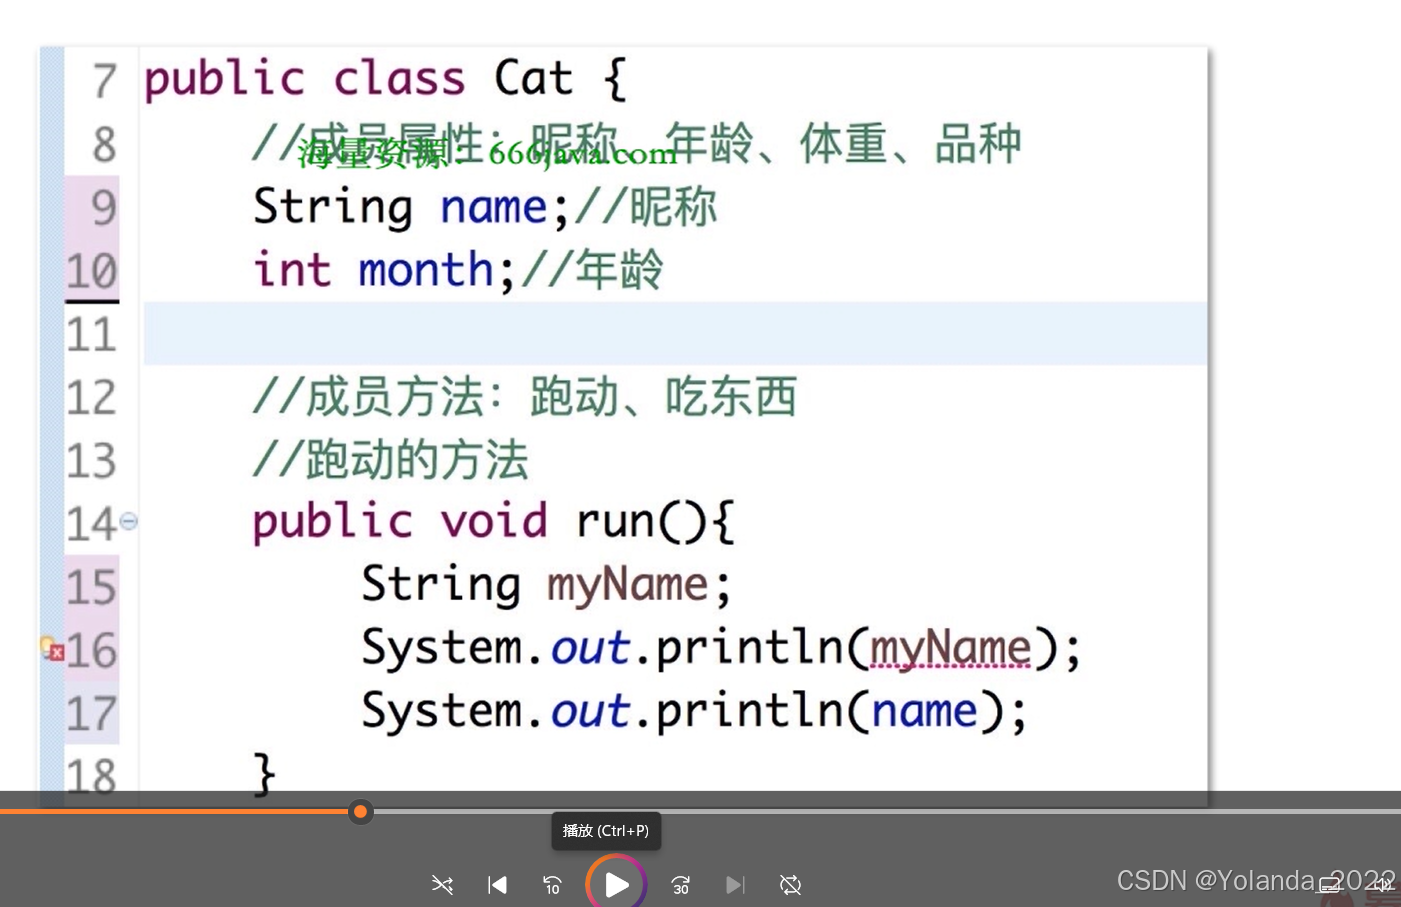Click the comment '//跑动的方法'

coord(390,460)
